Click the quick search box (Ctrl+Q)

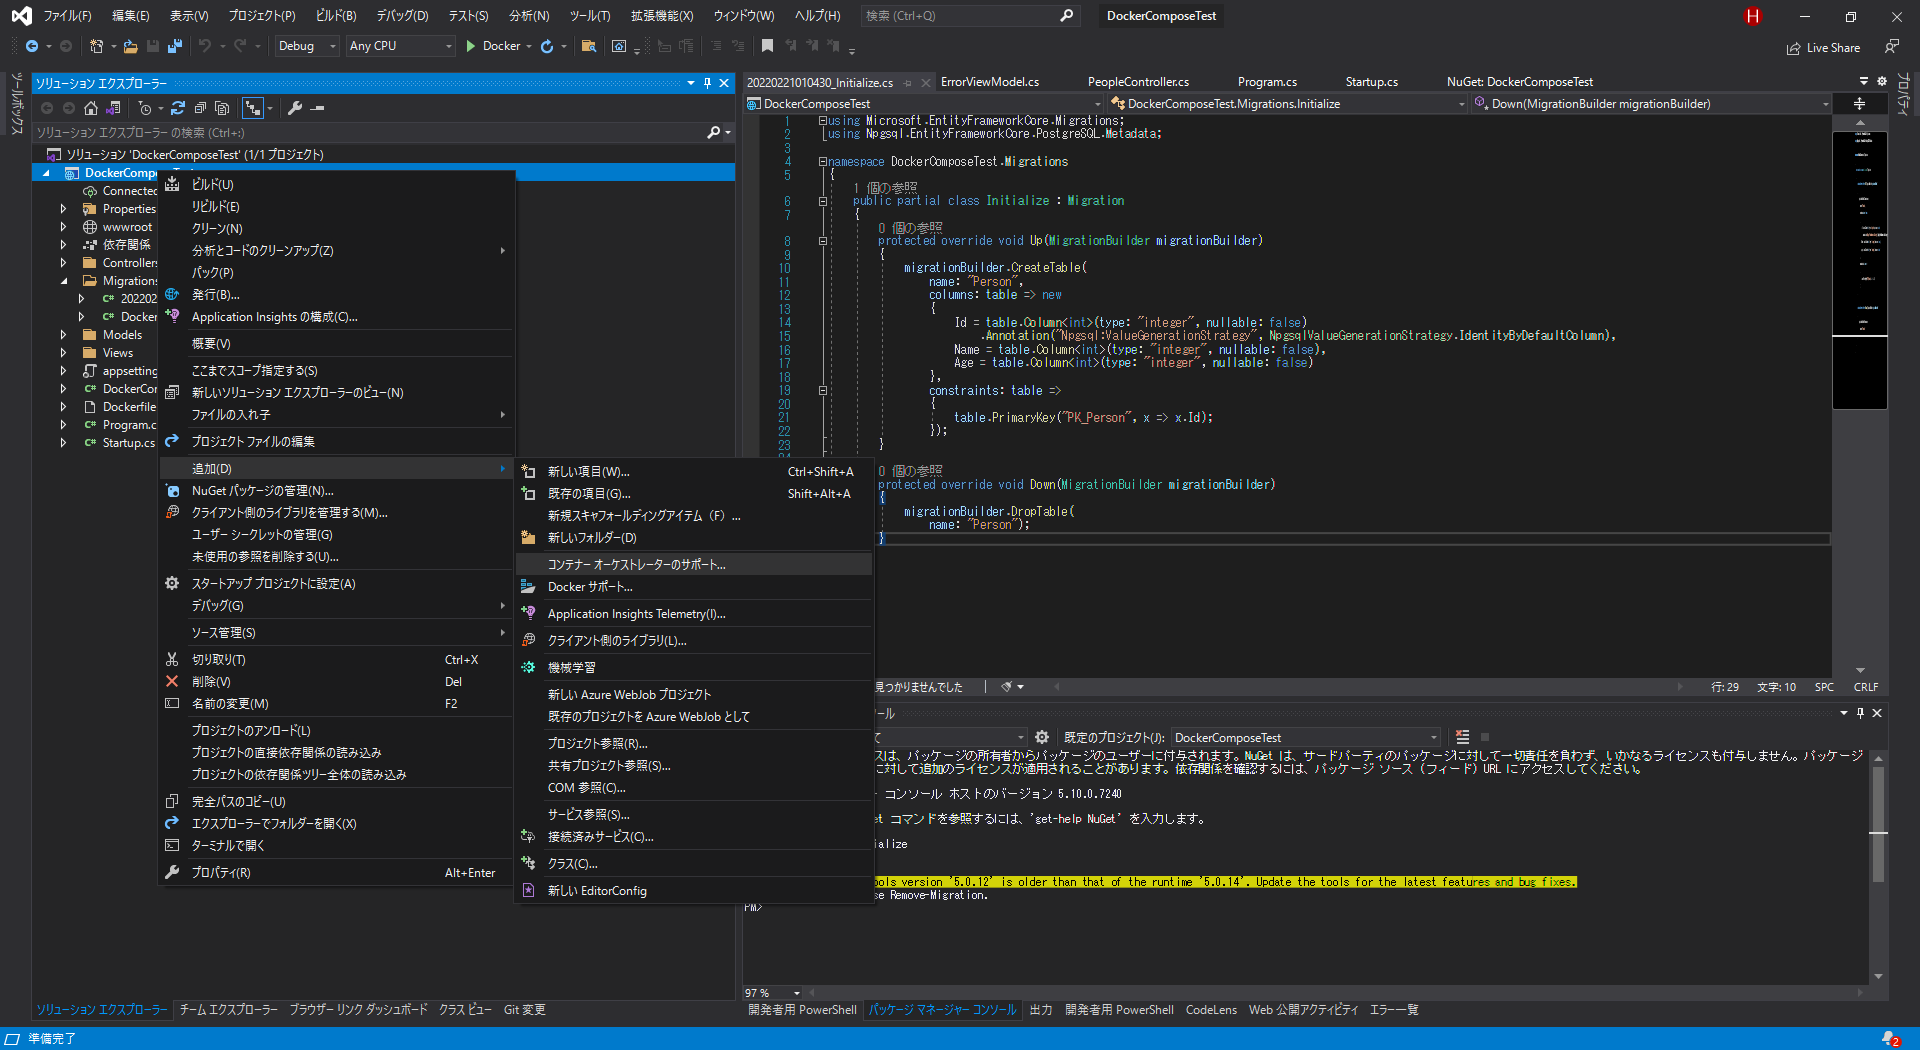point(960,15)
